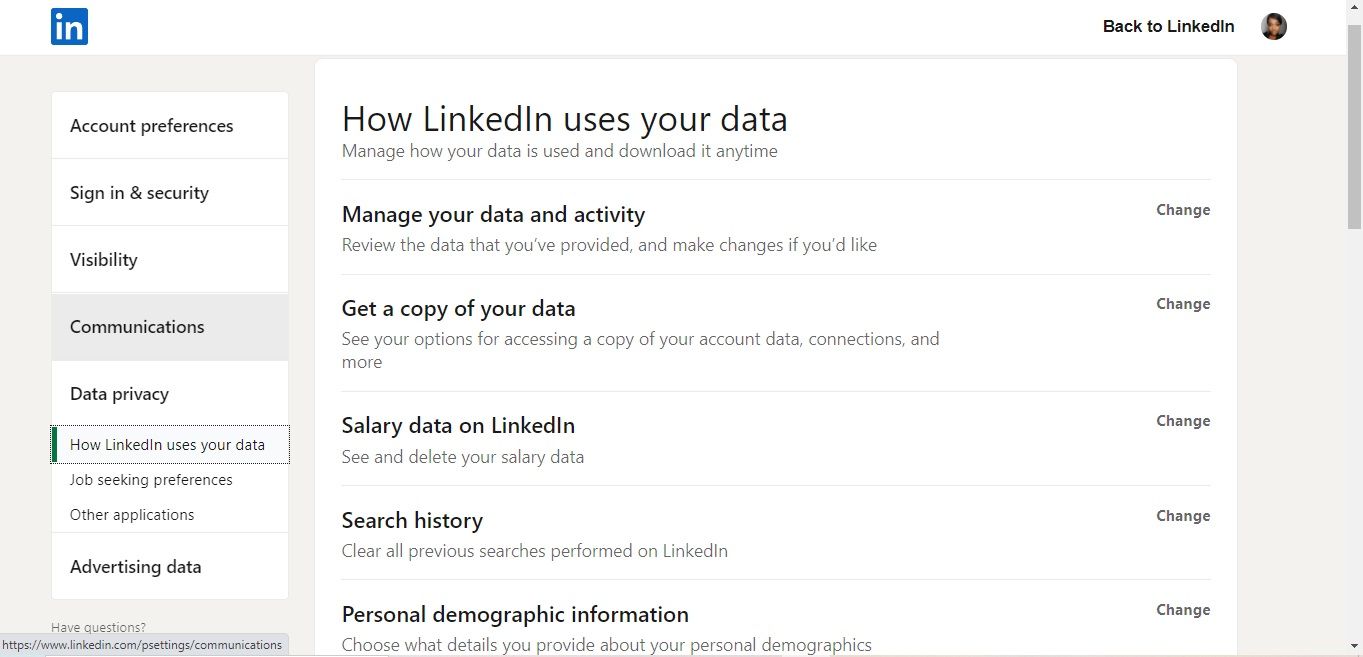Switch to the Visibility settings section
Screen dimensions: 1363x657
click(103, 259)
